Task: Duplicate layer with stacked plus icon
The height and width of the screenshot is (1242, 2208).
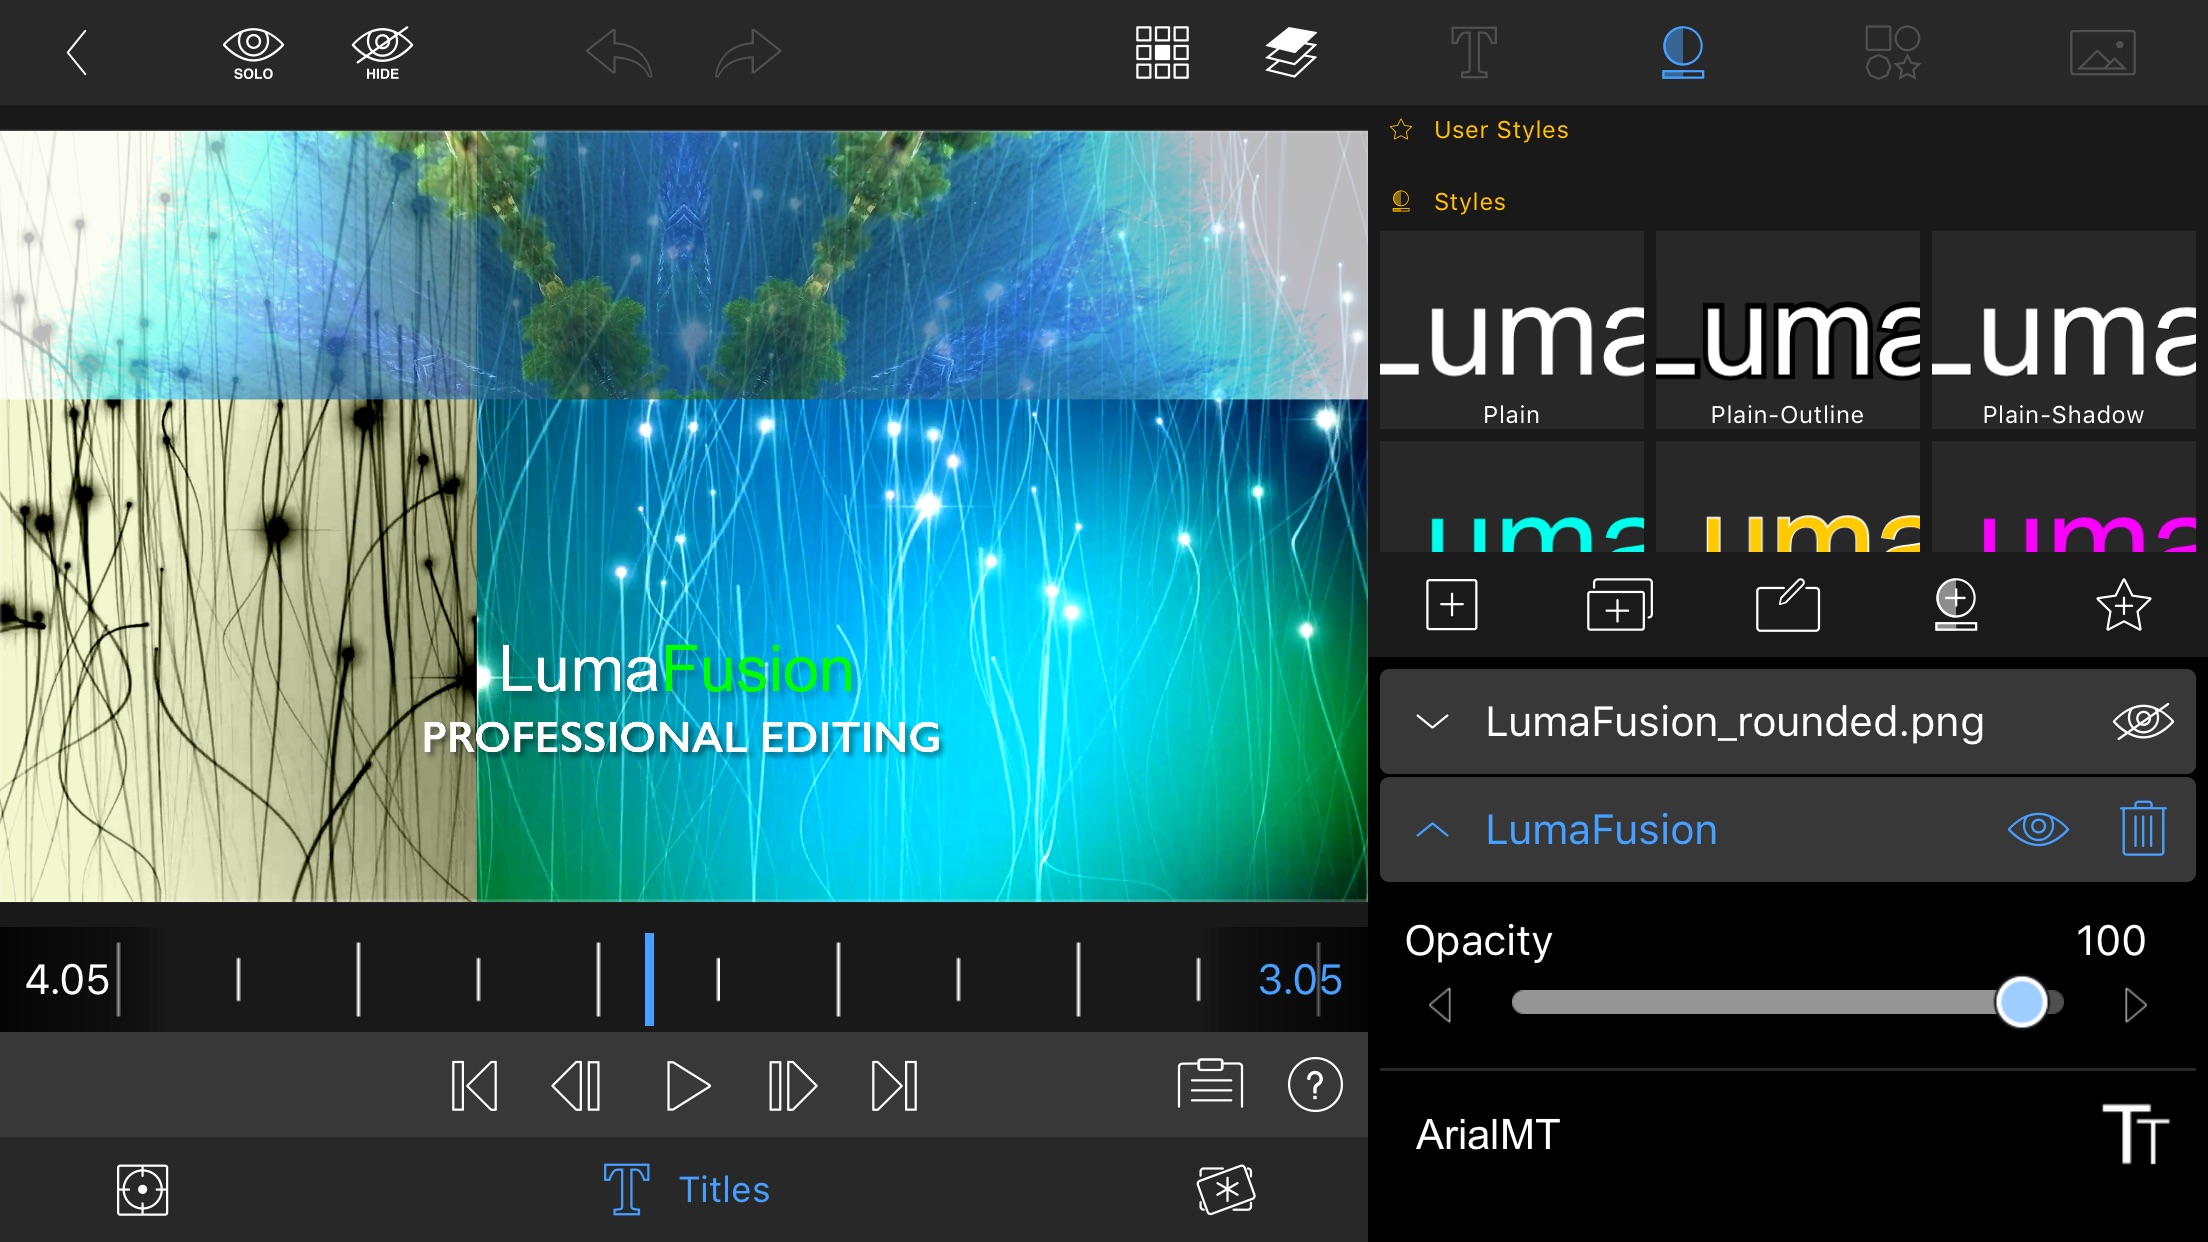Action: 1620,605
